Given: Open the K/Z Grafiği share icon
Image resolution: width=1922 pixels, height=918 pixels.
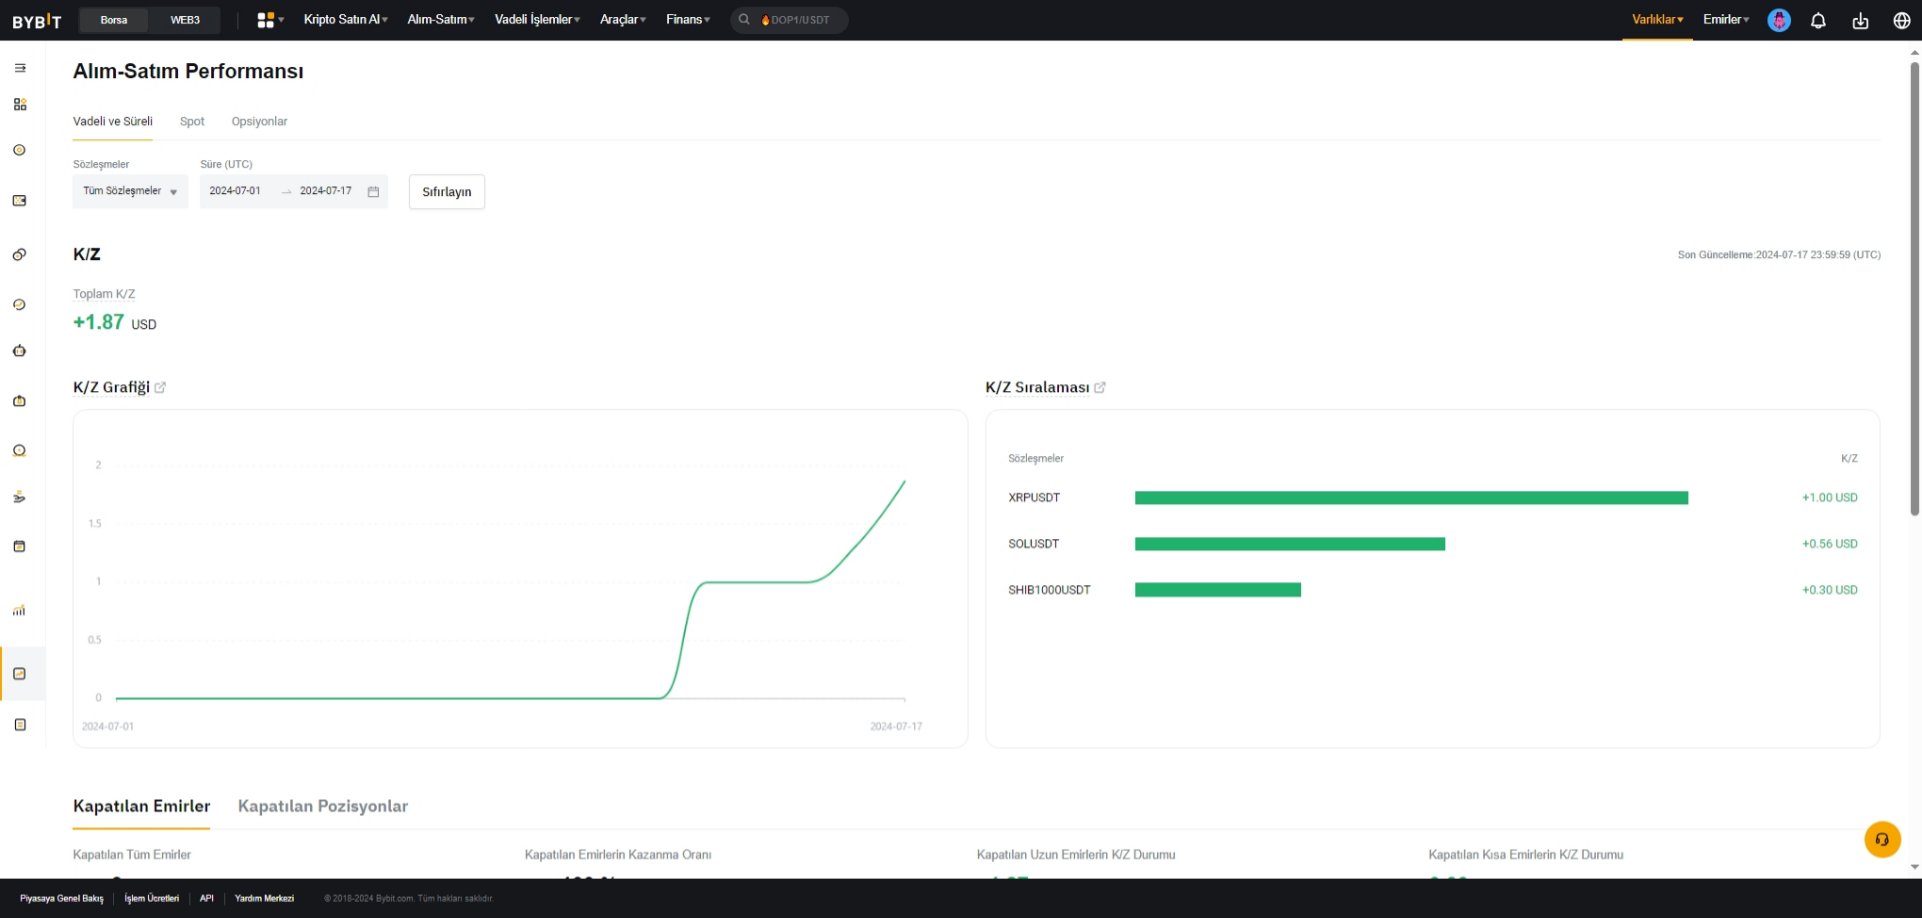Looking at the screenshot, I should 160,388.
